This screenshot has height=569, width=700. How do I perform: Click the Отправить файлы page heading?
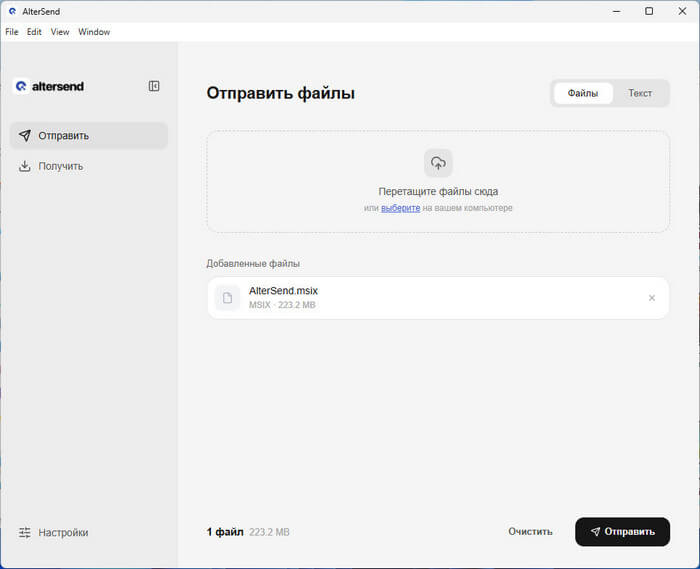click(x=280, y=93)
